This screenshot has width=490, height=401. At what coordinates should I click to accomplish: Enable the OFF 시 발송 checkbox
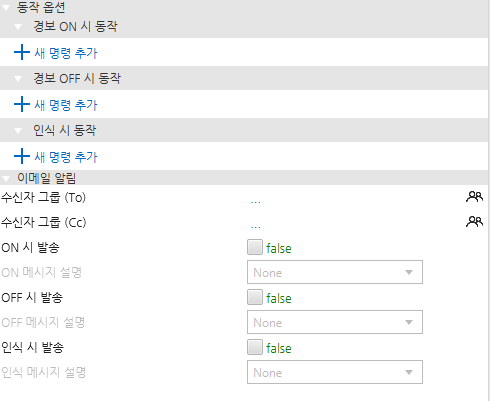[255, 297]
